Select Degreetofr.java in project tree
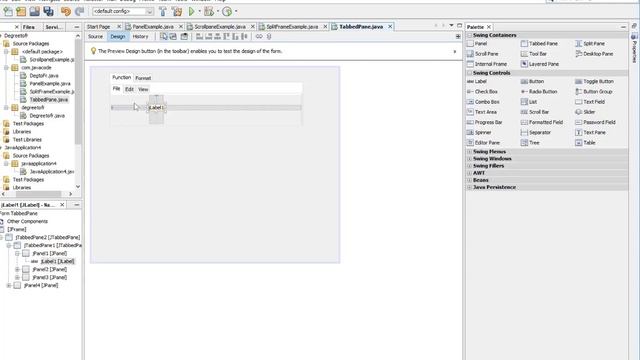The width and height of the screenshot is (640, 360). coord(47,116)
